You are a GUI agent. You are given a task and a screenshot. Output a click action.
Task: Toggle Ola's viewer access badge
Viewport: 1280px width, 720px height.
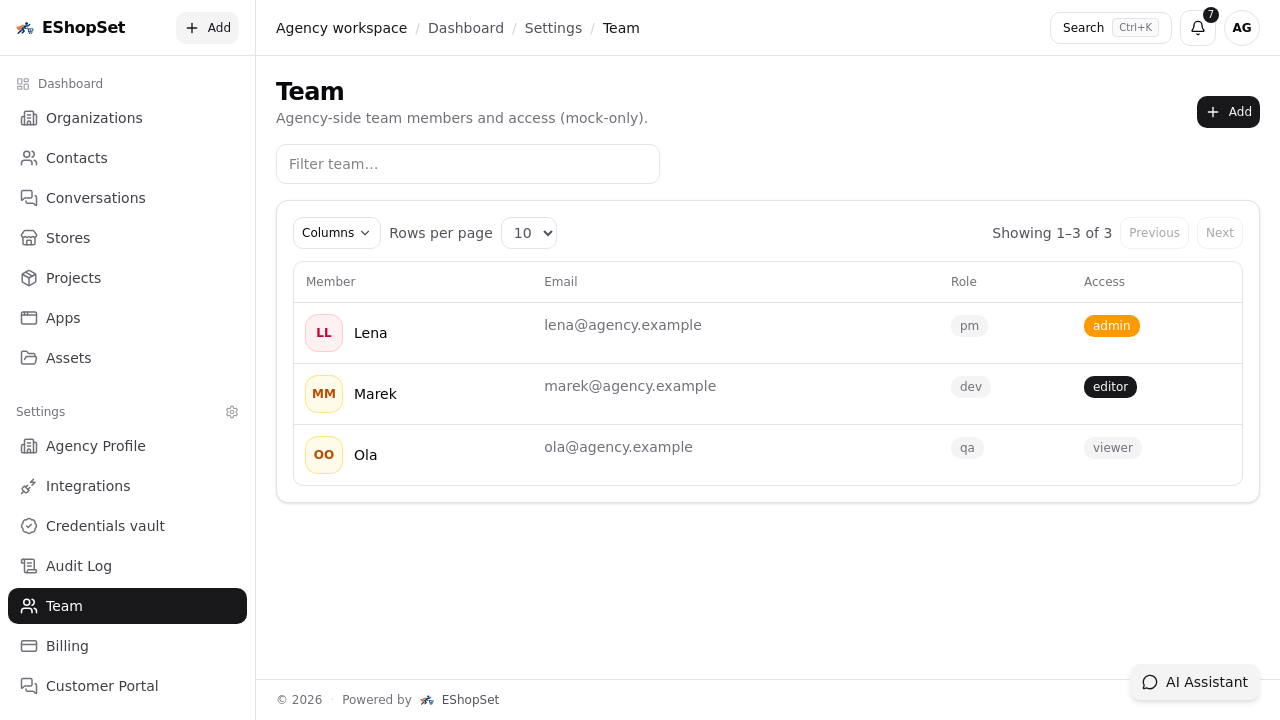1112,448
